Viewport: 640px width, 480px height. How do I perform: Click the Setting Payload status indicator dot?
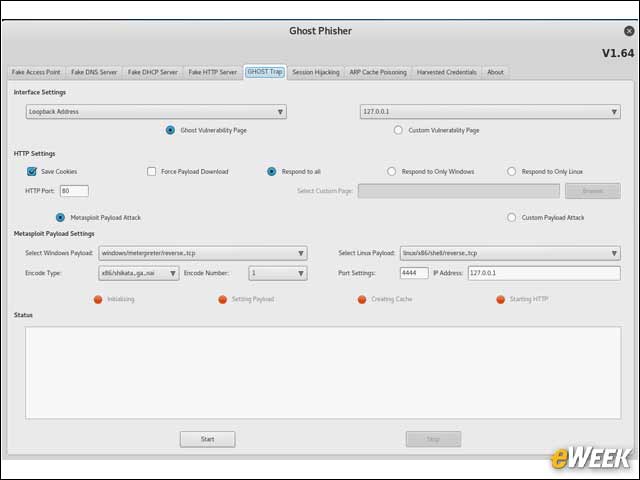(x=222, y=300)
